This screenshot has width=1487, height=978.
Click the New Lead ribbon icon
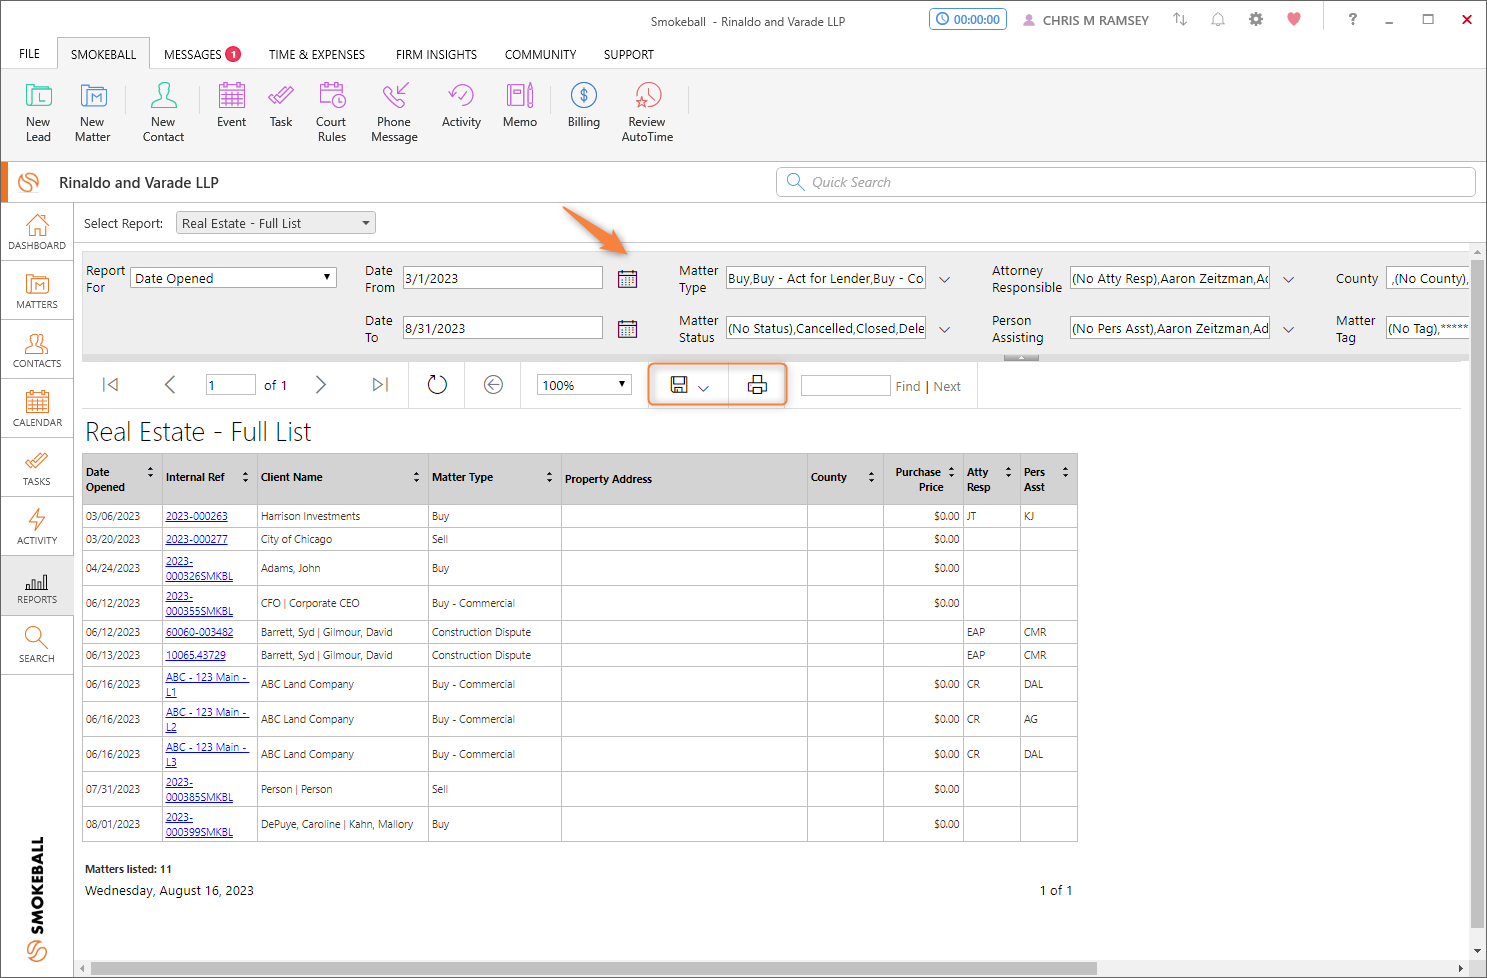coord(38,112)
